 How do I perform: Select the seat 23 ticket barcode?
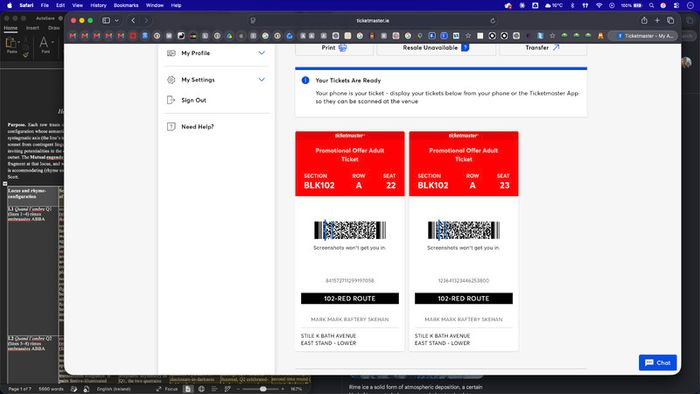(x=464, y=230)
